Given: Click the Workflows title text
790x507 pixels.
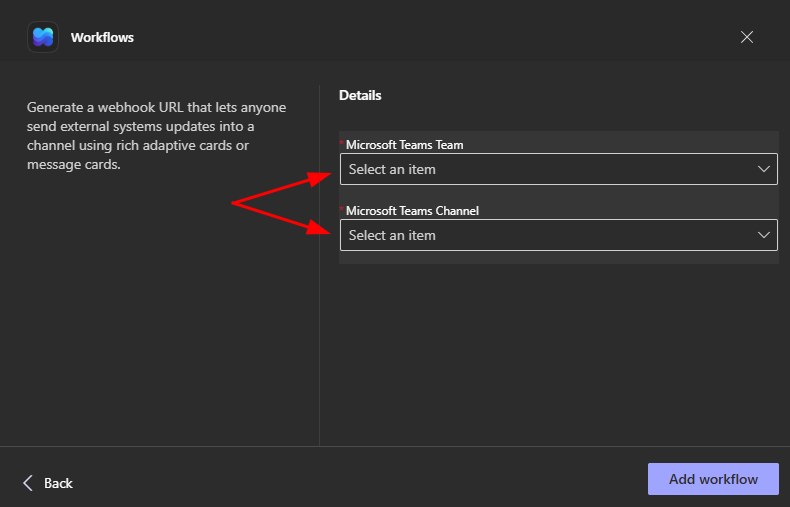Looking at the screenshot, I should 102,37.
